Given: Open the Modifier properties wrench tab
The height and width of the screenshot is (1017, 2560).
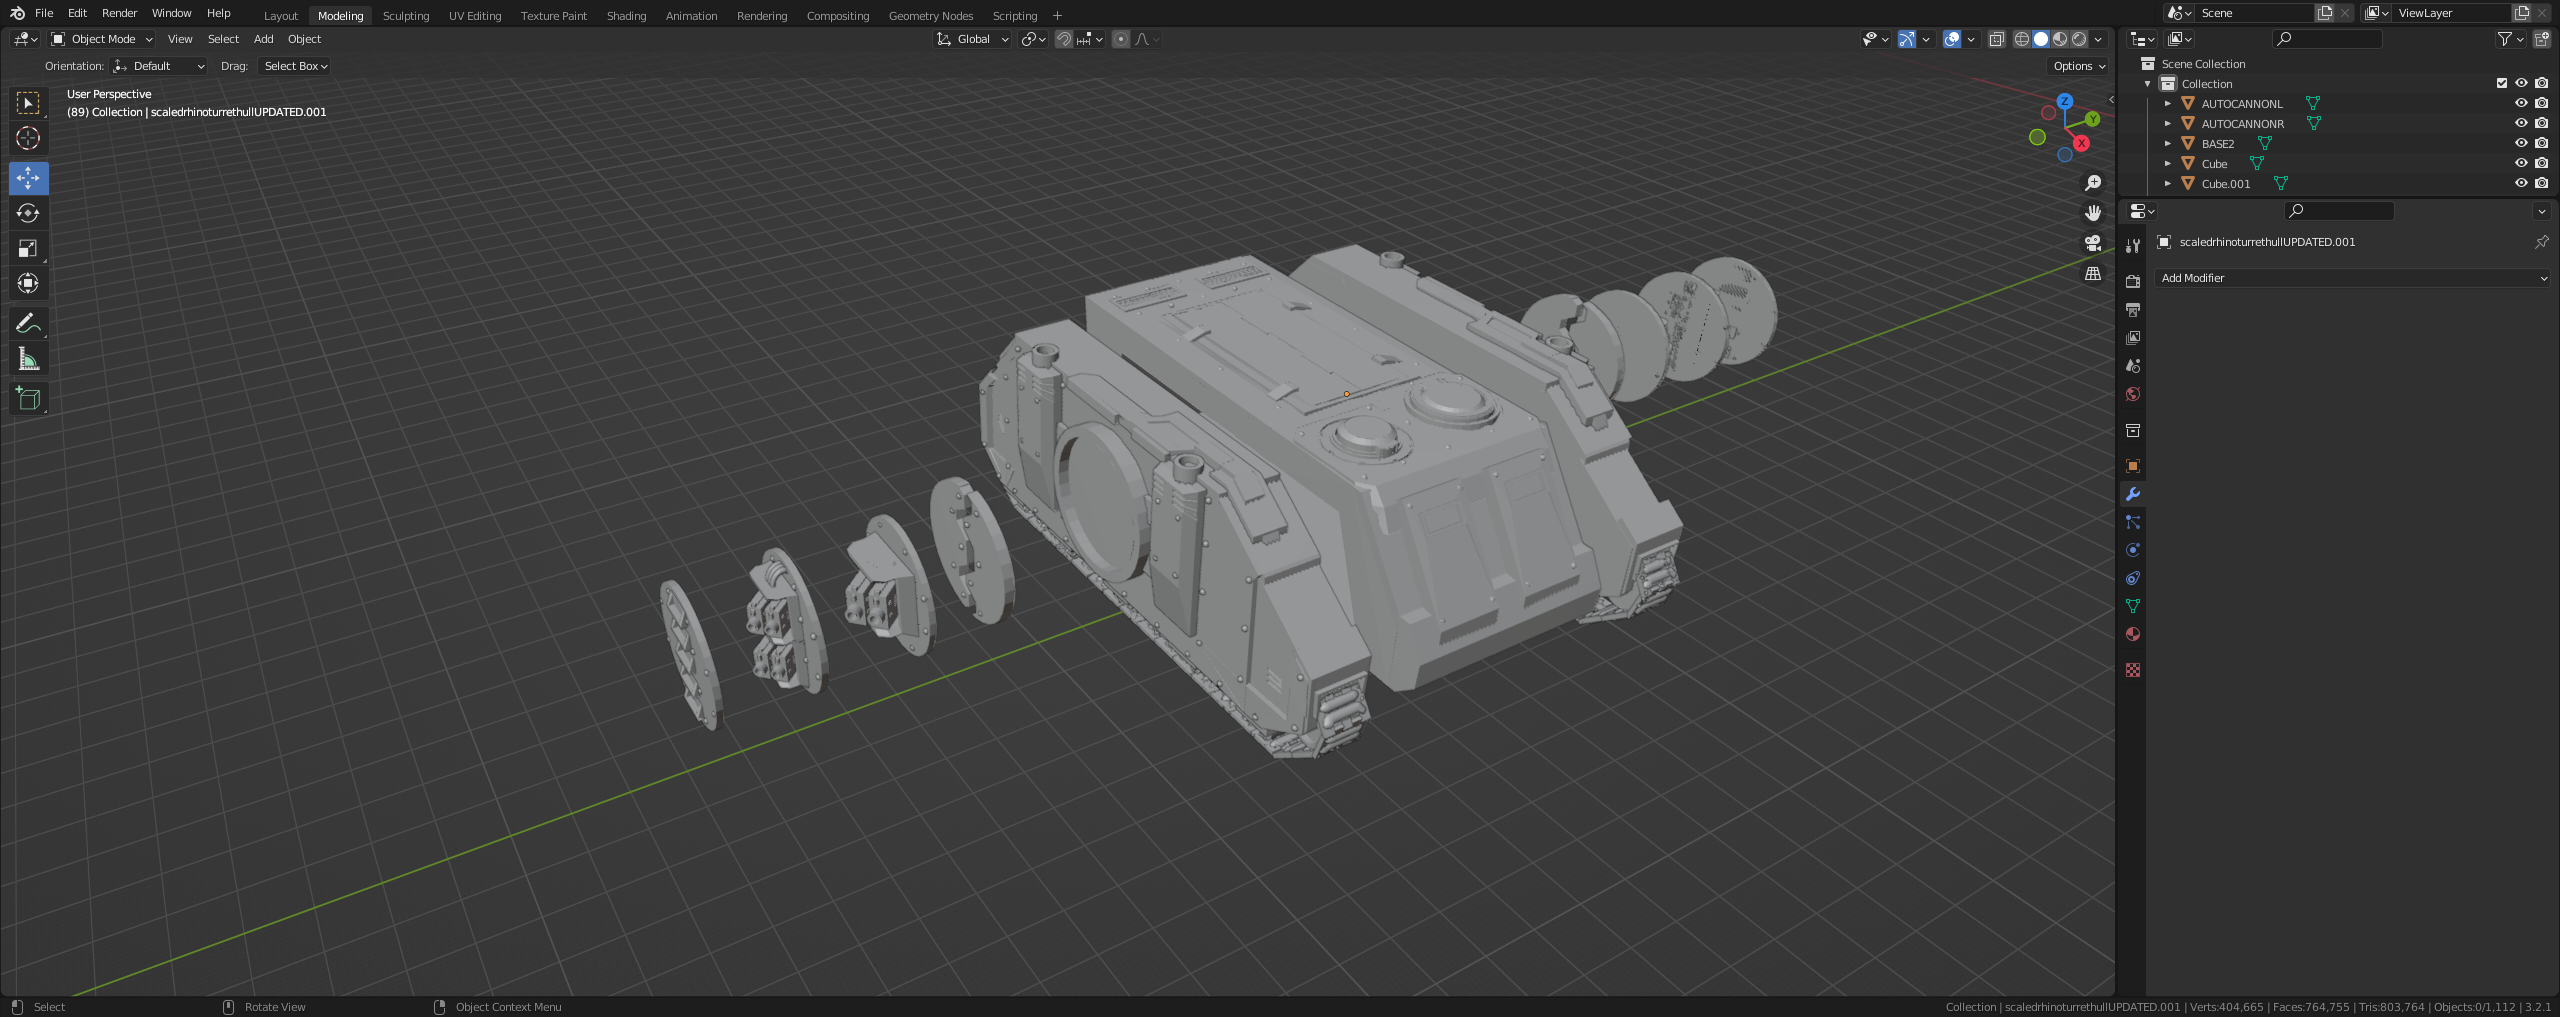Looking at the screenshot, I should click(x=2133, y=494).
